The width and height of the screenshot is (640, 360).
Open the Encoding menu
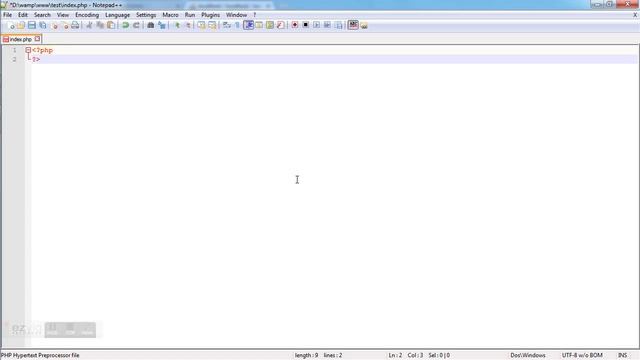point(87,15)
